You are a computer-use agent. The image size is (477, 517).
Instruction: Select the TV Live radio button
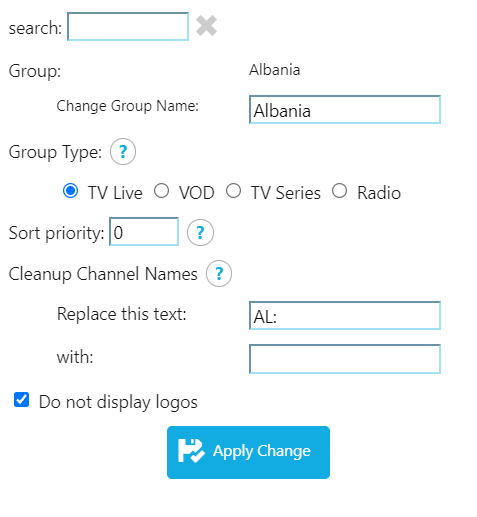71,191
